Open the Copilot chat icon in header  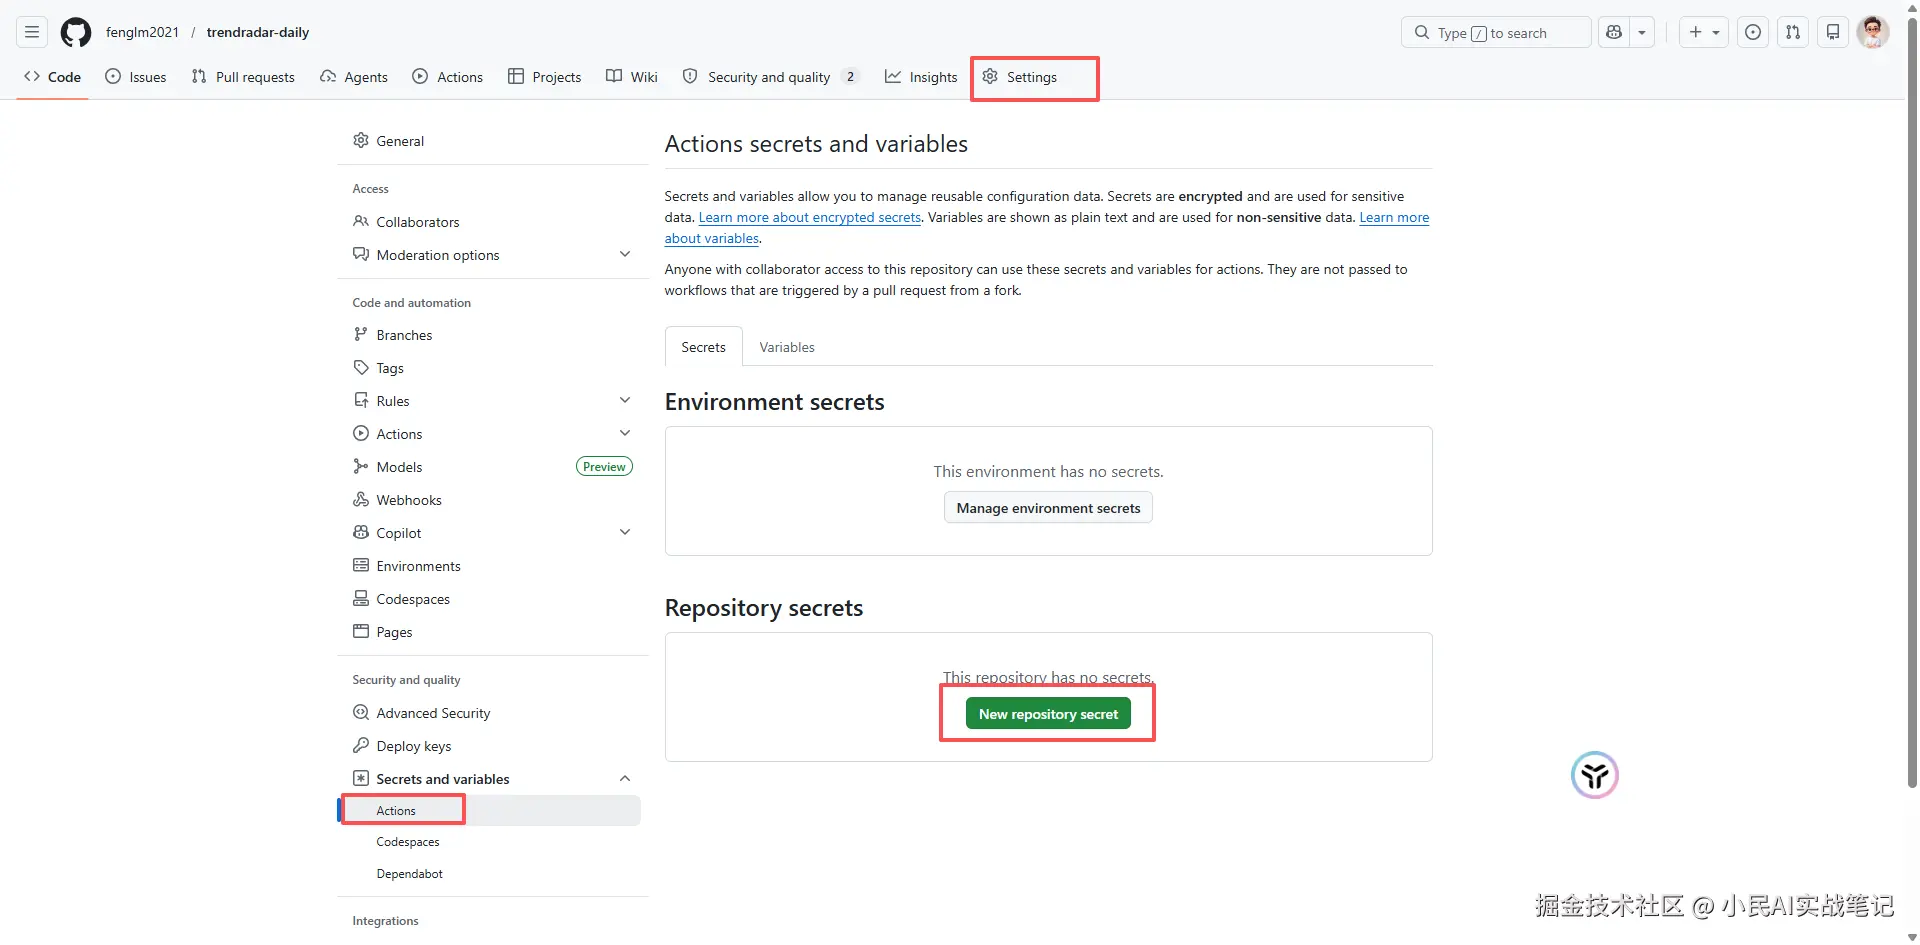click(1614, 33)
